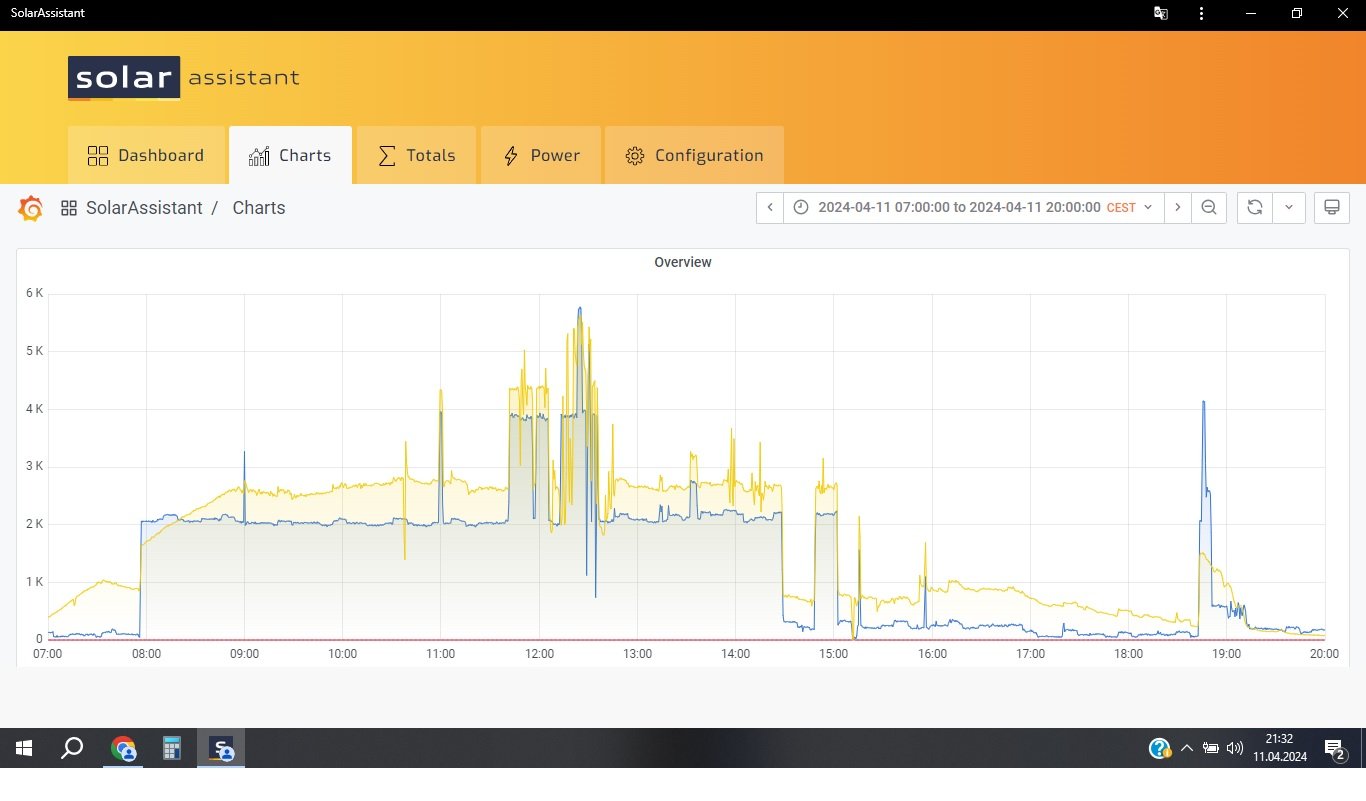Go to the Power tab

(x=541, y=156)
